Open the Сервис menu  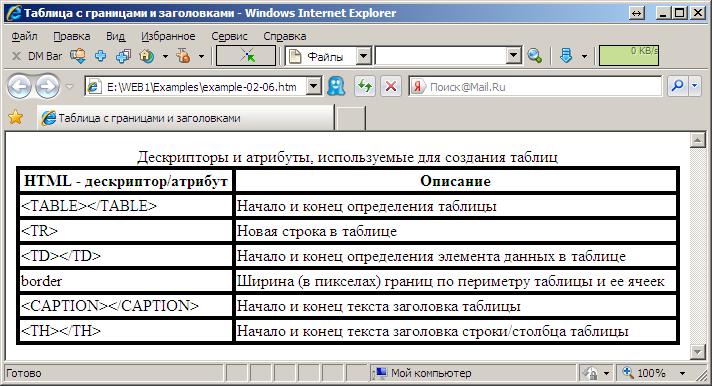click(229, 36)
